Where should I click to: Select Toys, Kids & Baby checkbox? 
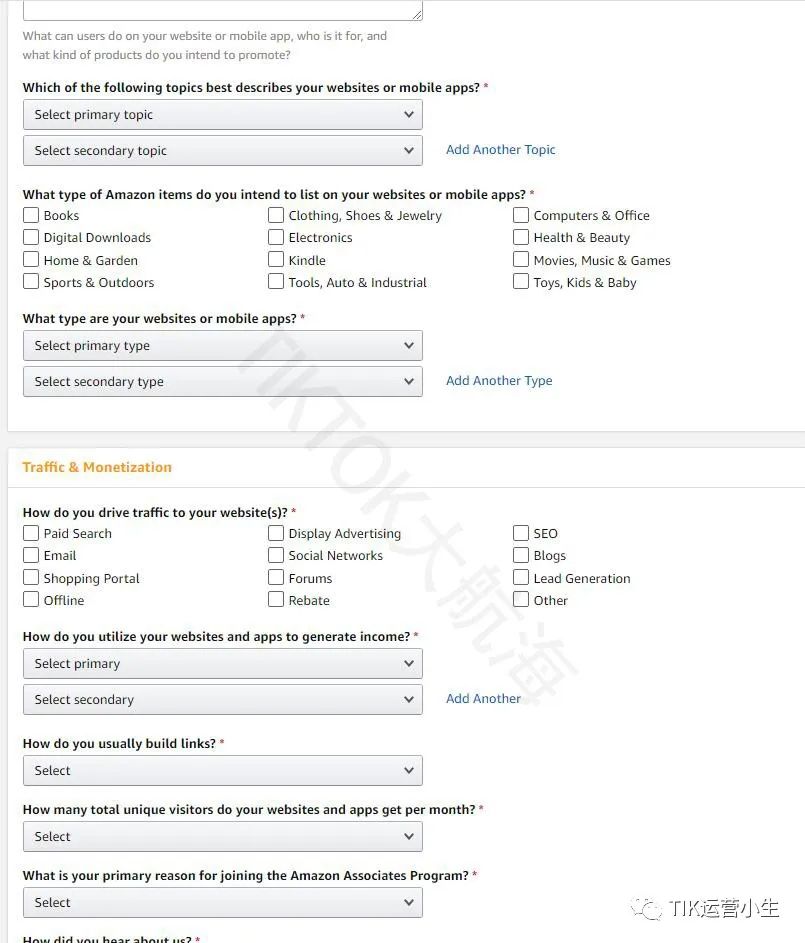click(x=521, y=282)
